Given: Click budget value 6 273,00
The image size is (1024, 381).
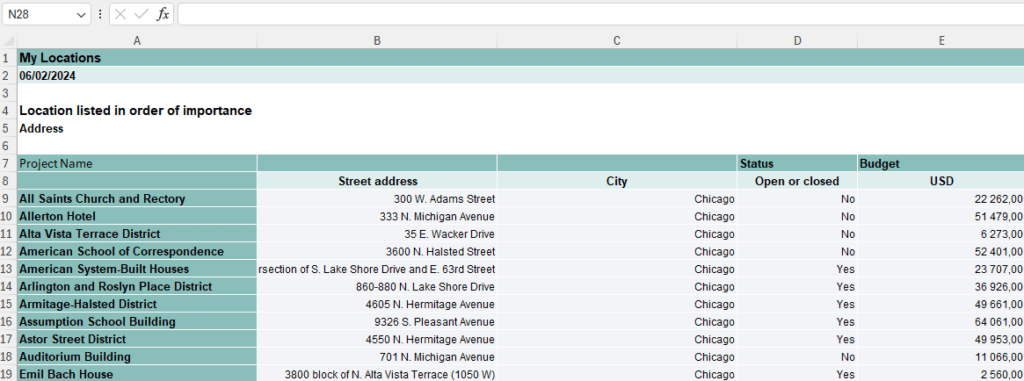Looking at the screenshot, I should click(x=941, y=234).
